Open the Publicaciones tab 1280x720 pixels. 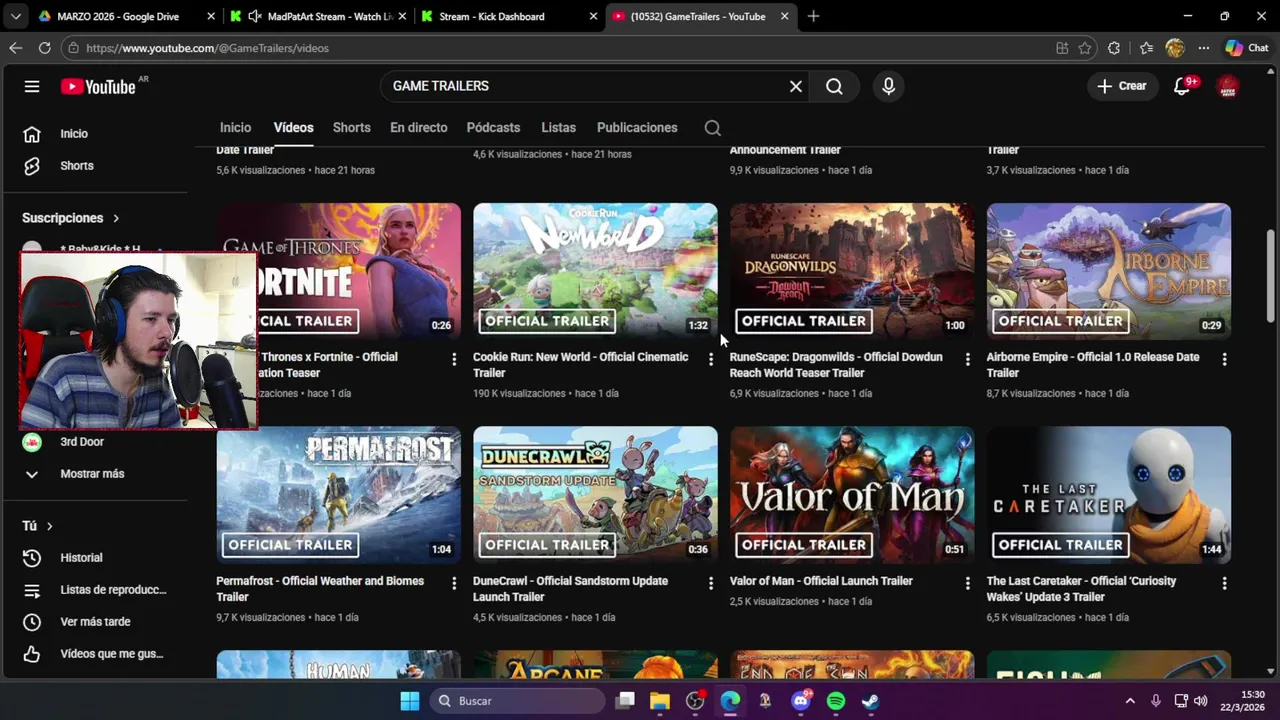(x=637, y=128)
